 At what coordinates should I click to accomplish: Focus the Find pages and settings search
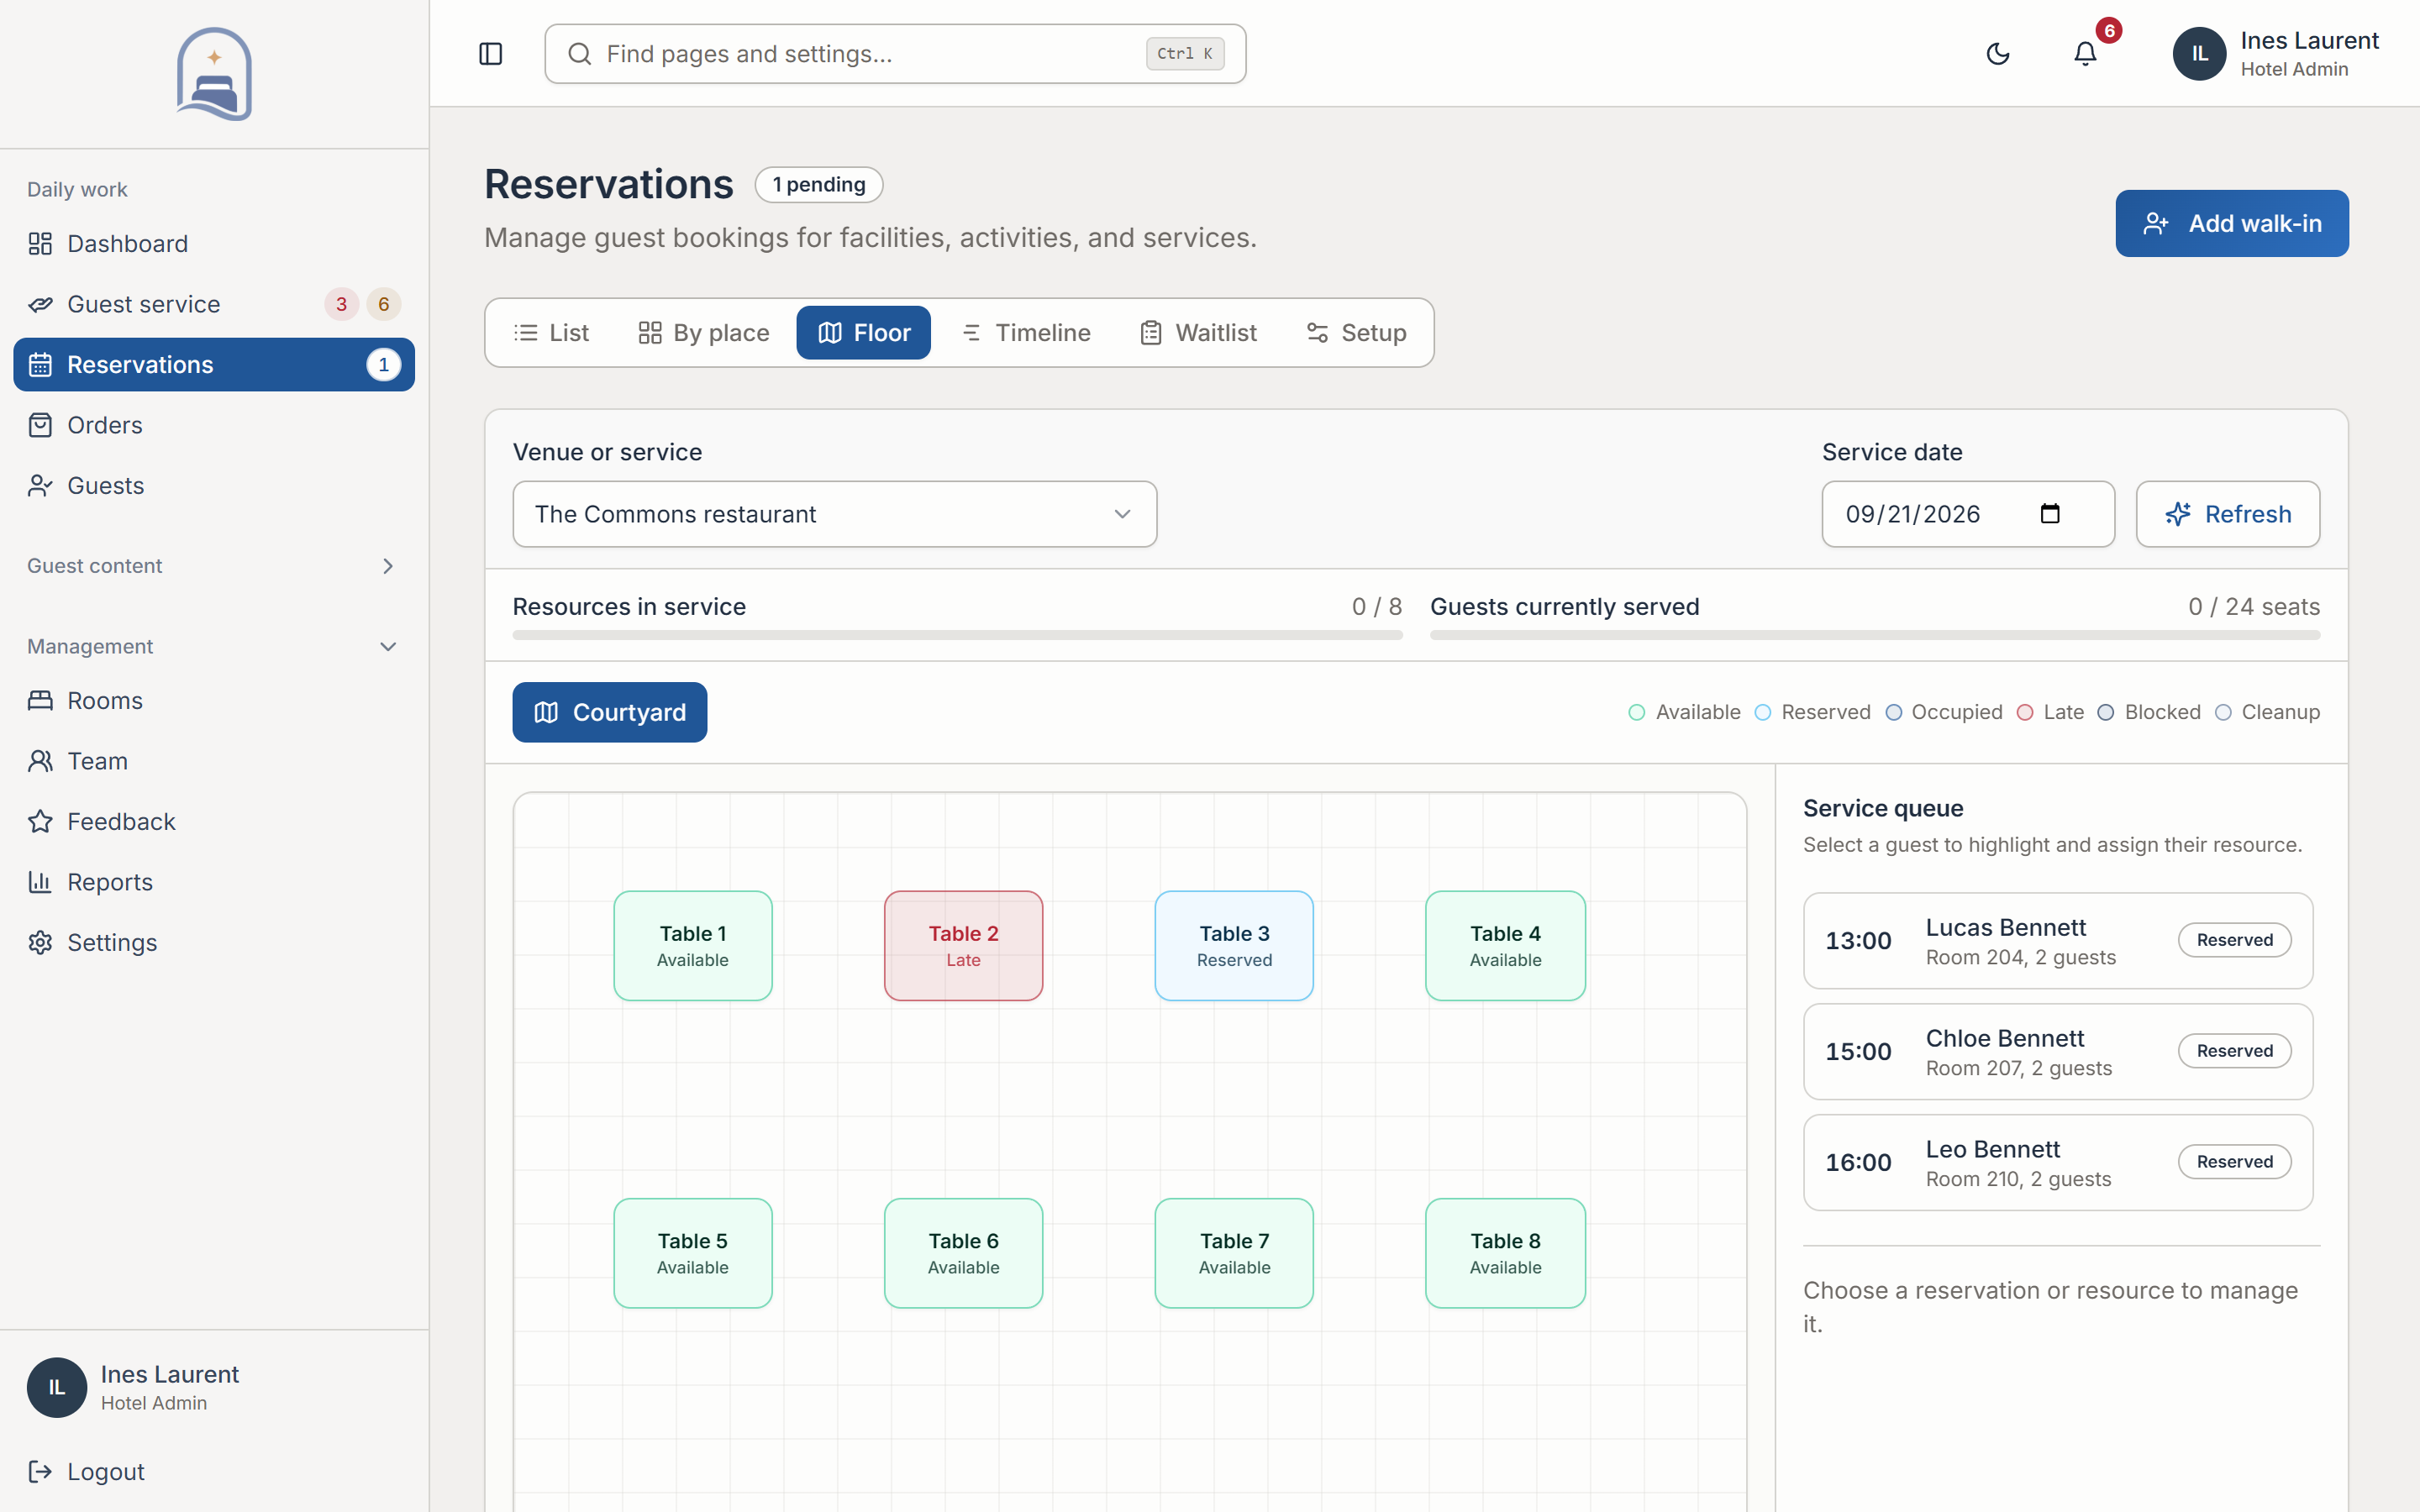pos(895,54)
